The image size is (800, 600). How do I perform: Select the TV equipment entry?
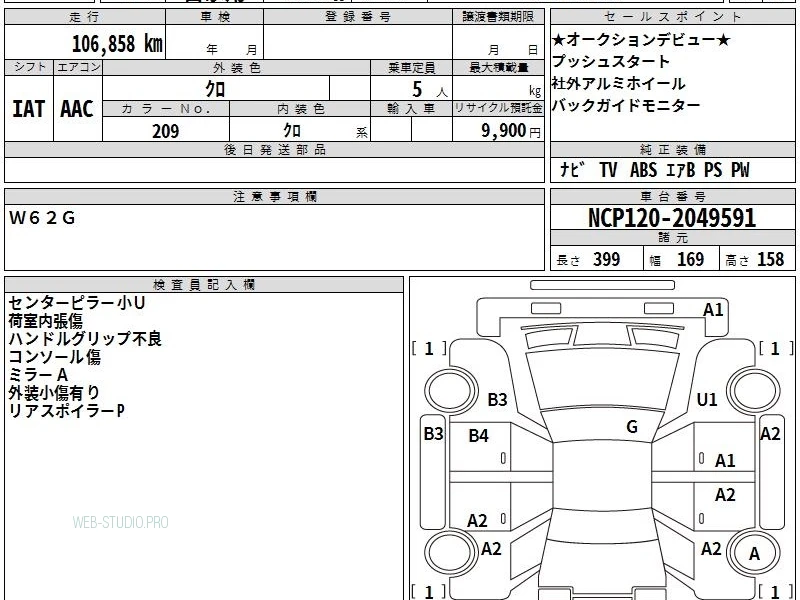(x=608, y=169)
